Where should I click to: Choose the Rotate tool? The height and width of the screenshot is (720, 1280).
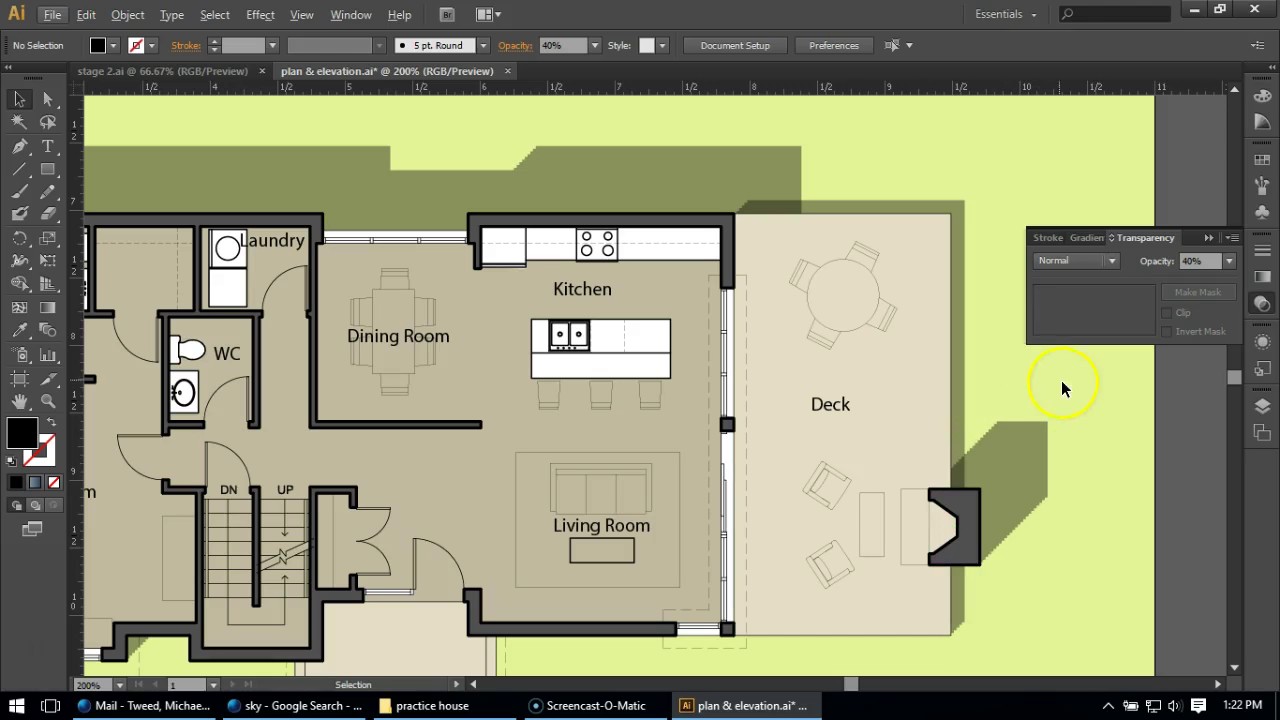point(19,239)
